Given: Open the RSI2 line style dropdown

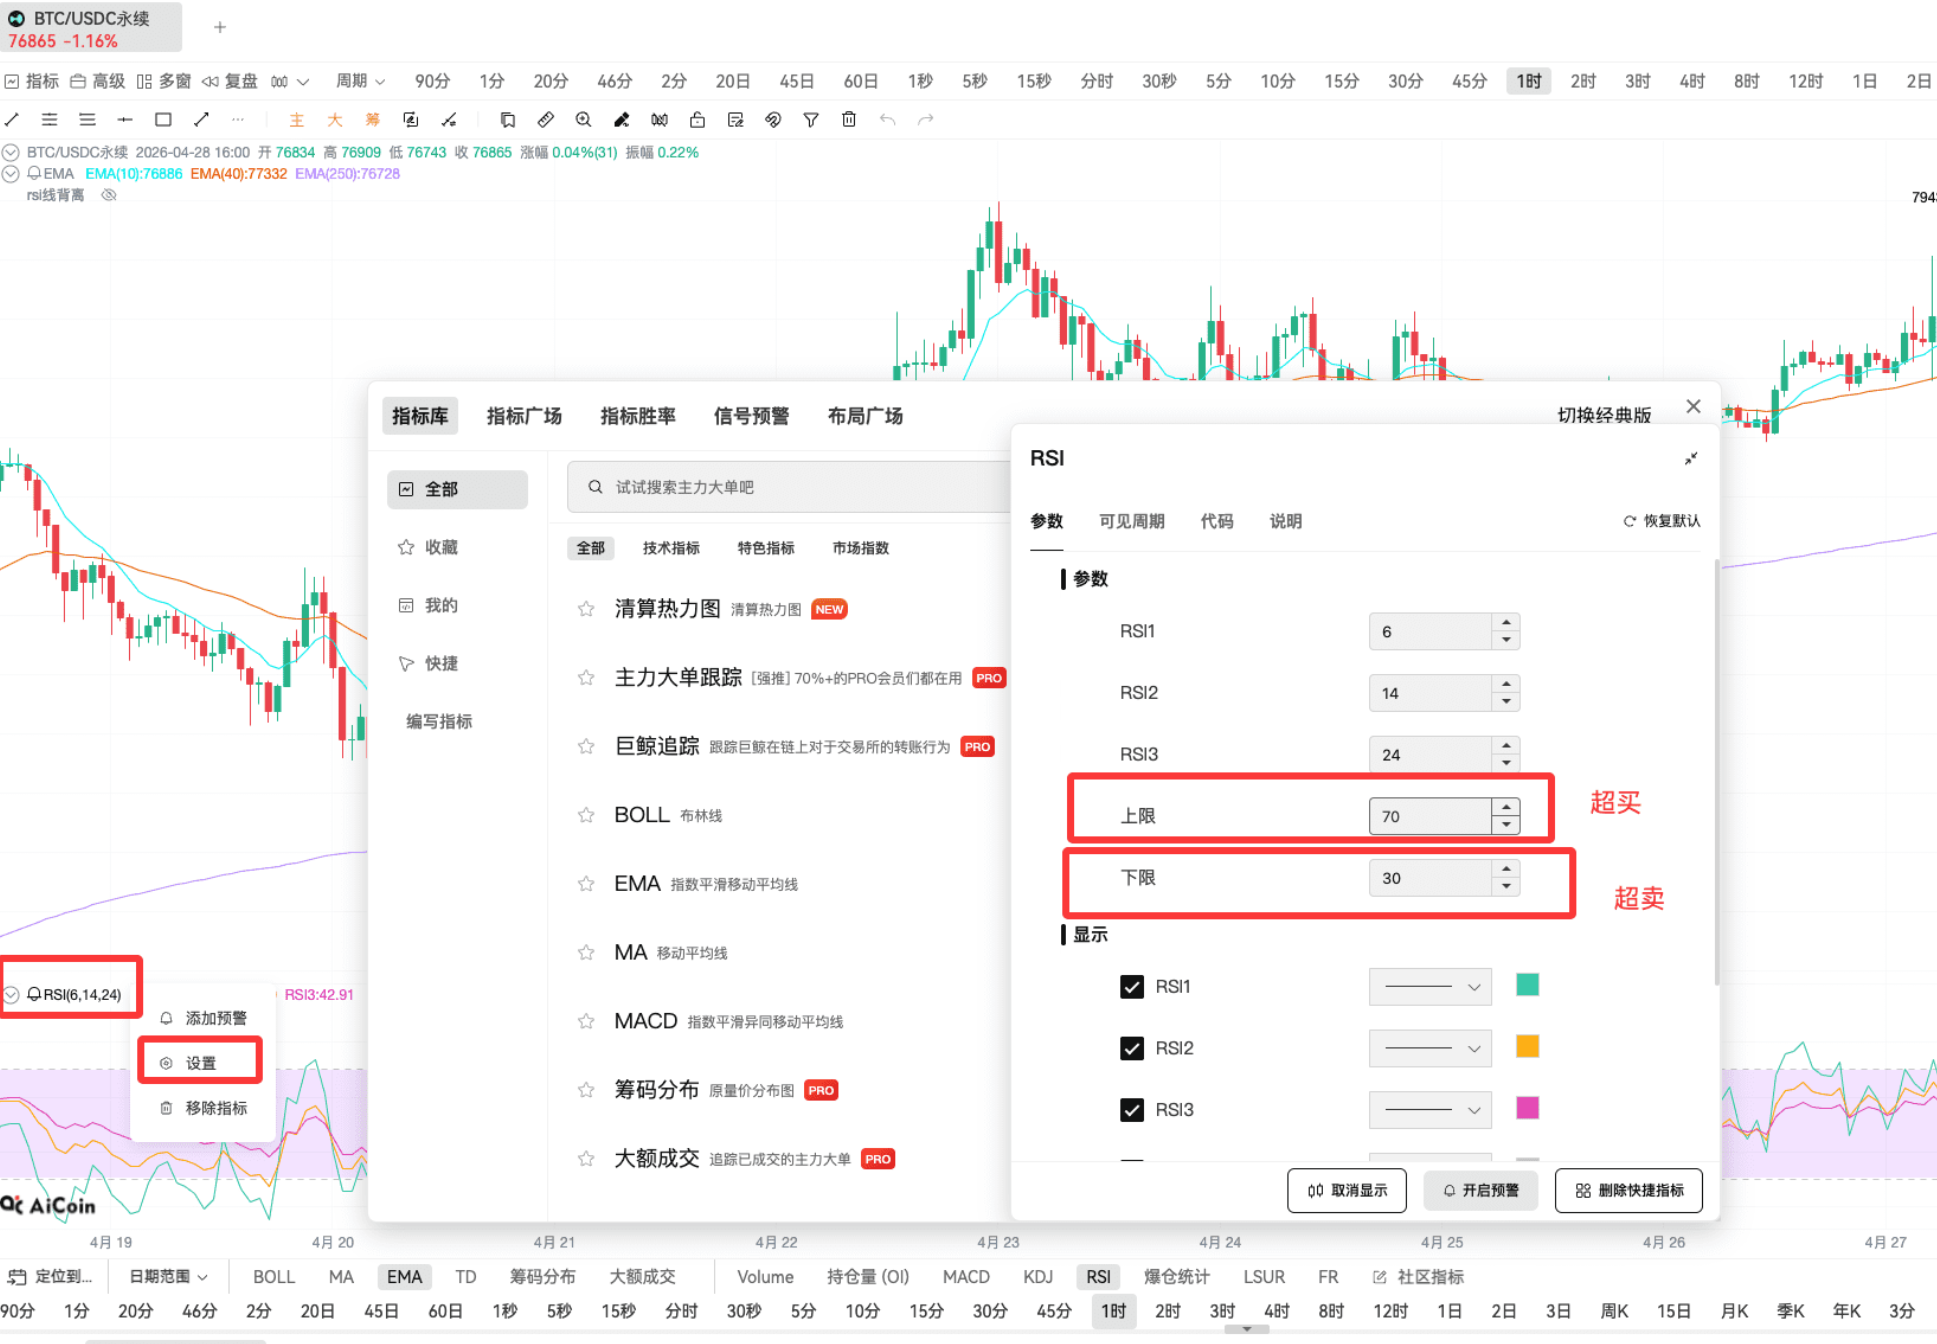Looking at the screenshot, I should (1430, 1048).
